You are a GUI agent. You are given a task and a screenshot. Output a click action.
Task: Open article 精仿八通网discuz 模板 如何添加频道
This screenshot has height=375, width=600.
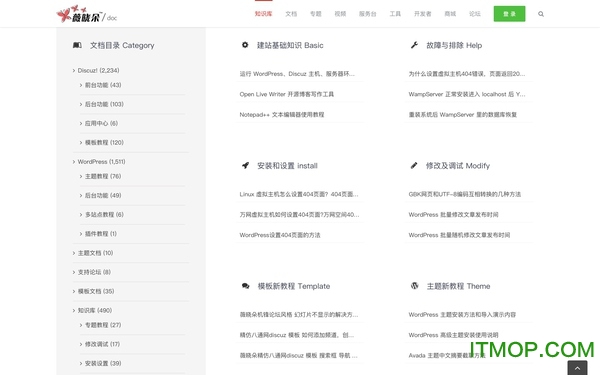point(297,335)
